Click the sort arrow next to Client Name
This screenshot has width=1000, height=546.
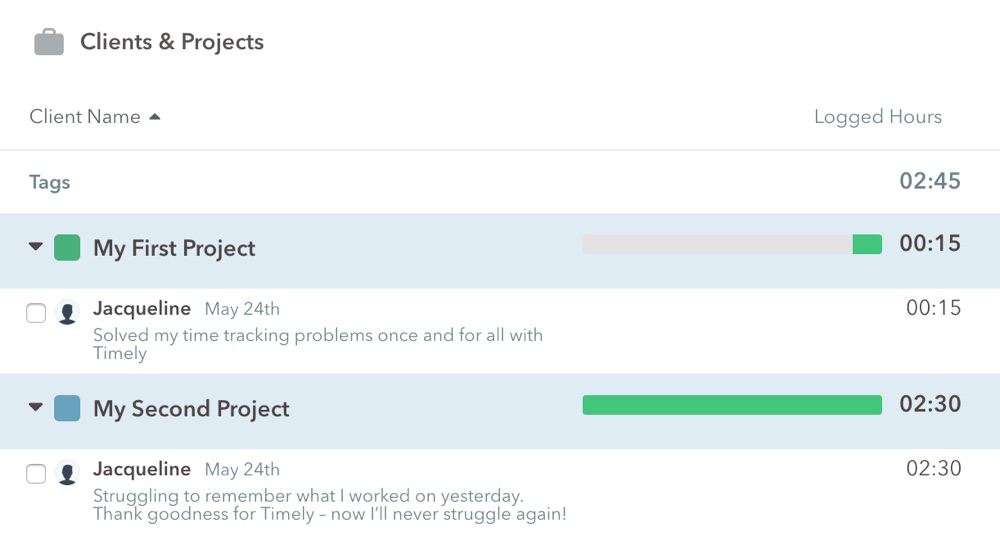click(x=154, y=117)
